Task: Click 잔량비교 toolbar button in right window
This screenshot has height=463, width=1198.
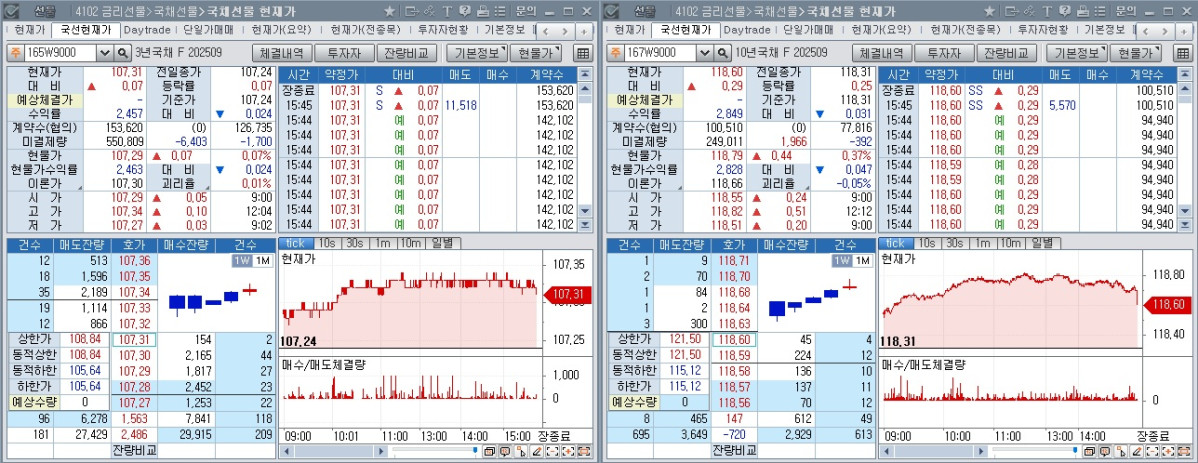Action: coord(1005,53)
